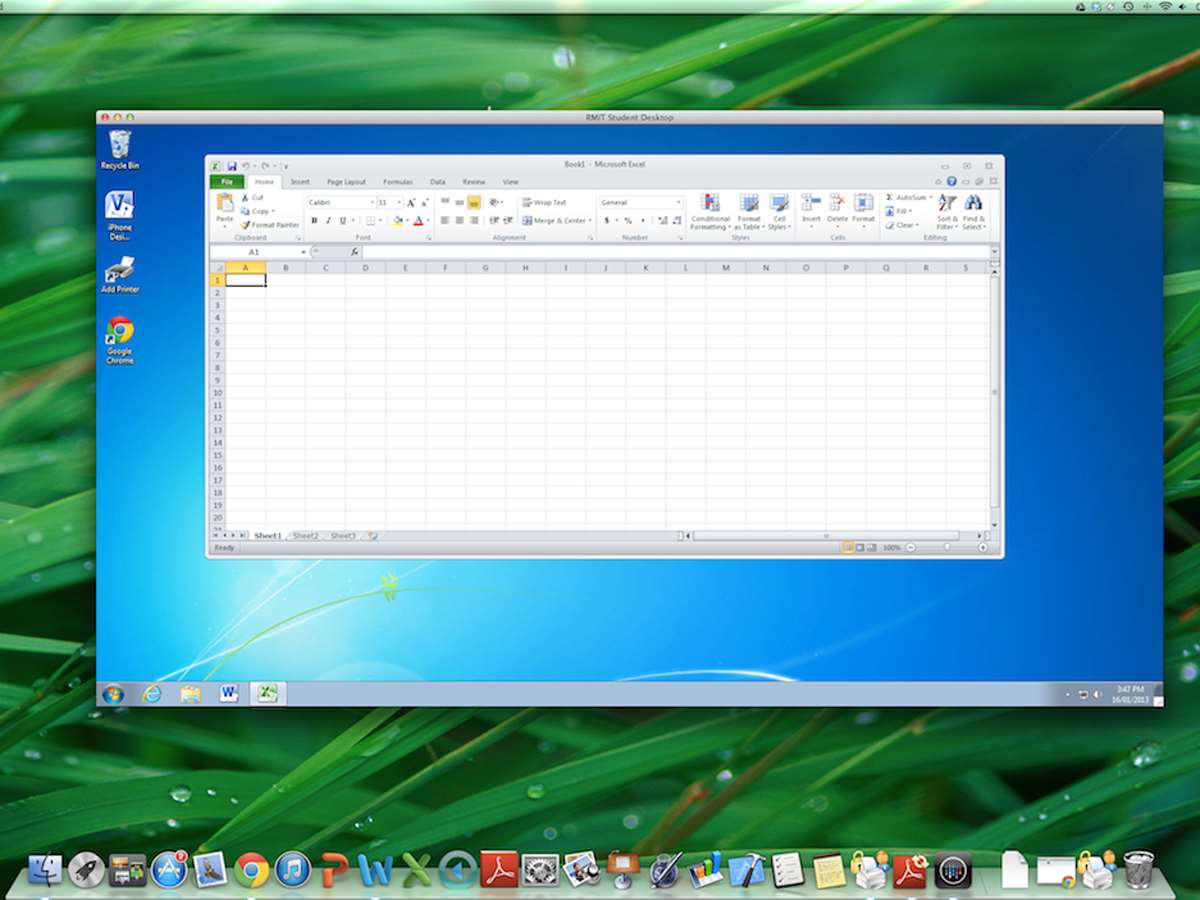1200x900 pixels.
Task: Switch to the Review ribbon tab
Action: [474, 182]
